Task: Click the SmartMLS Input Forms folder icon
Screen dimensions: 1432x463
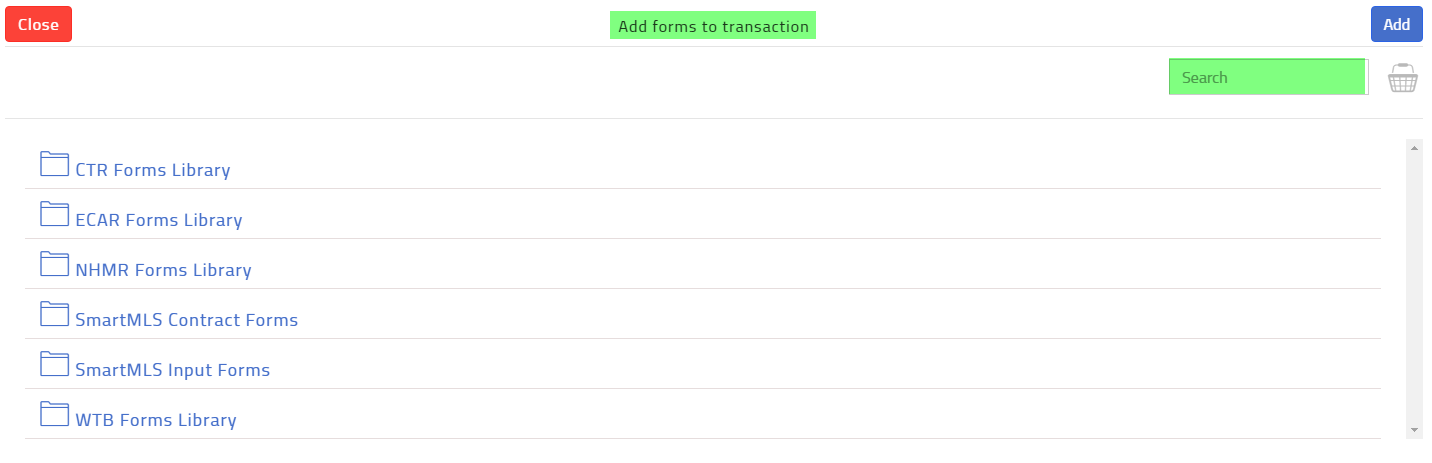Action: (54, 364)
